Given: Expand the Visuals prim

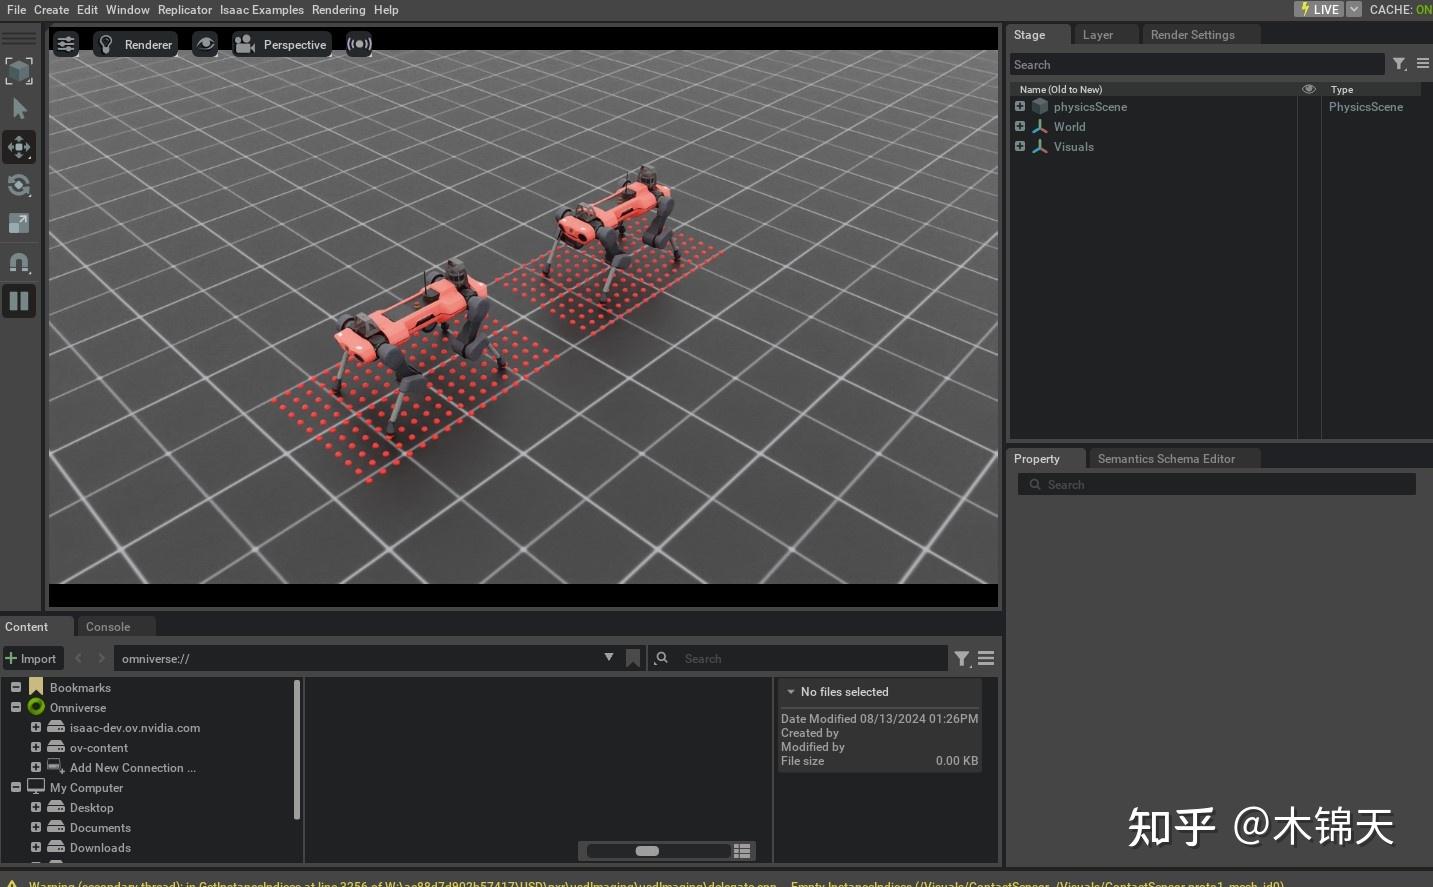Looking at the screenshot, I should coord(1020,146).
